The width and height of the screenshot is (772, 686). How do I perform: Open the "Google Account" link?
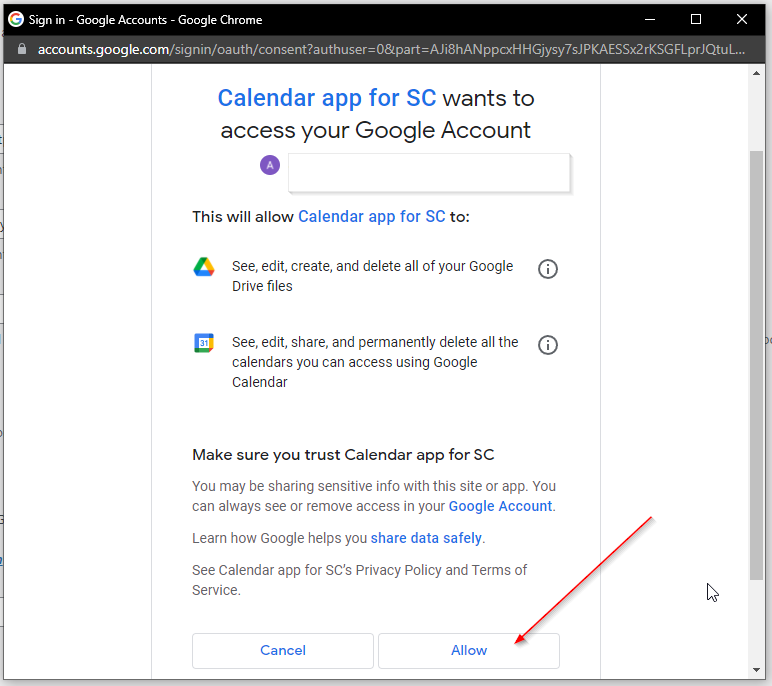pyautogui.click(x=500, y=506)
